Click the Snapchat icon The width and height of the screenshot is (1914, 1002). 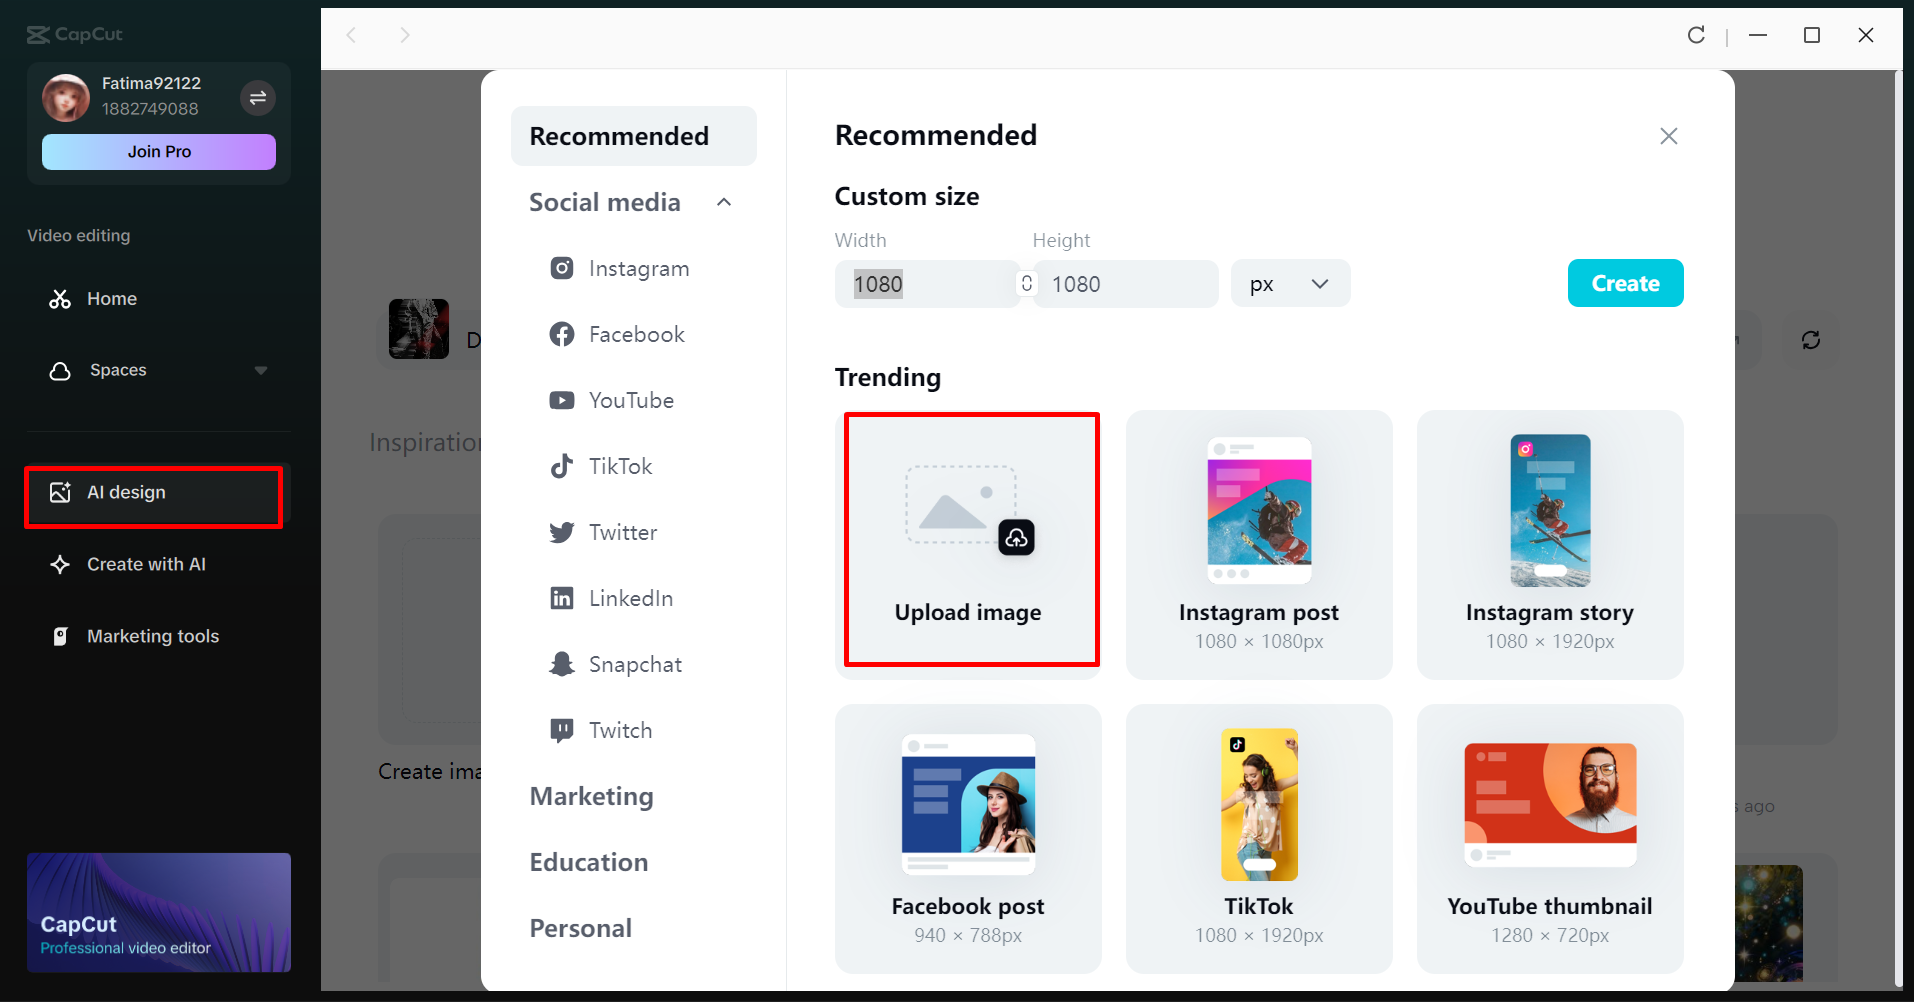coord(562,663)
